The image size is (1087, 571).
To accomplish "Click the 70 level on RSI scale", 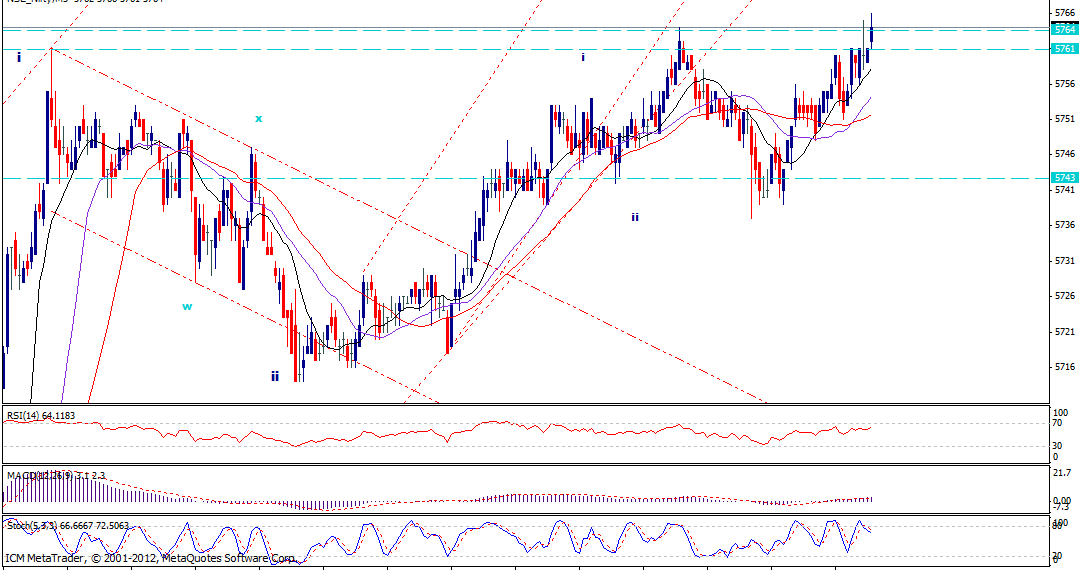I will point(1058,423).
